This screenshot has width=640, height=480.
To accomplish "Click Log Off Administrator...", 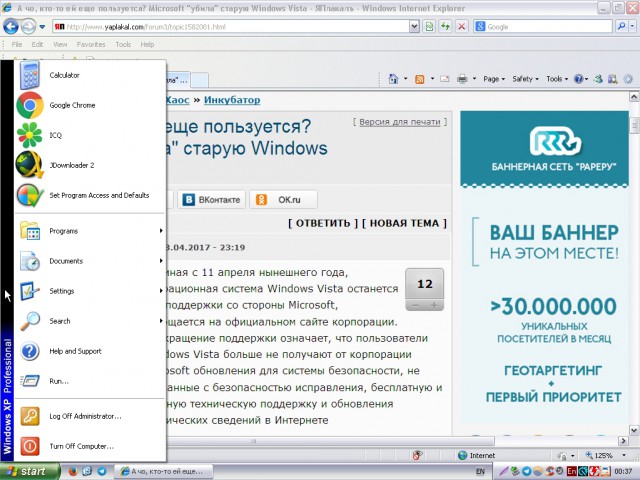I will pos(90,416).
